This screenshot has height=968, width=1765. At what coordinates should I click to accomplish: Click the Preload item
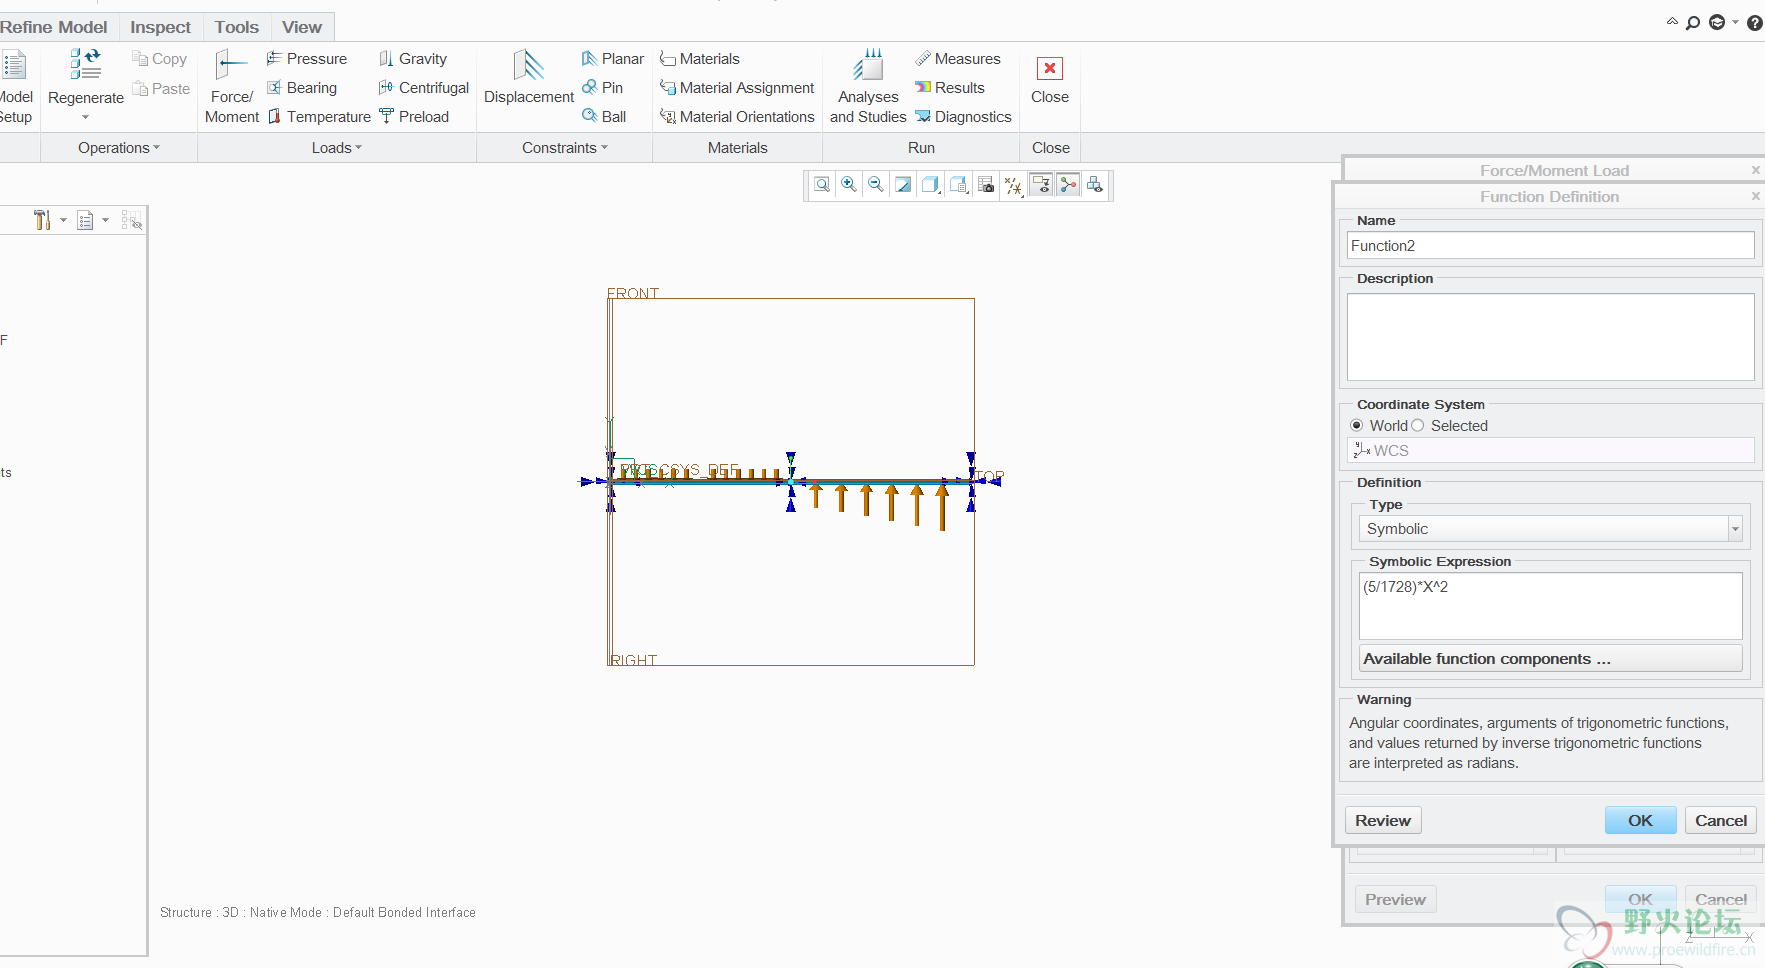coord(414,117)
